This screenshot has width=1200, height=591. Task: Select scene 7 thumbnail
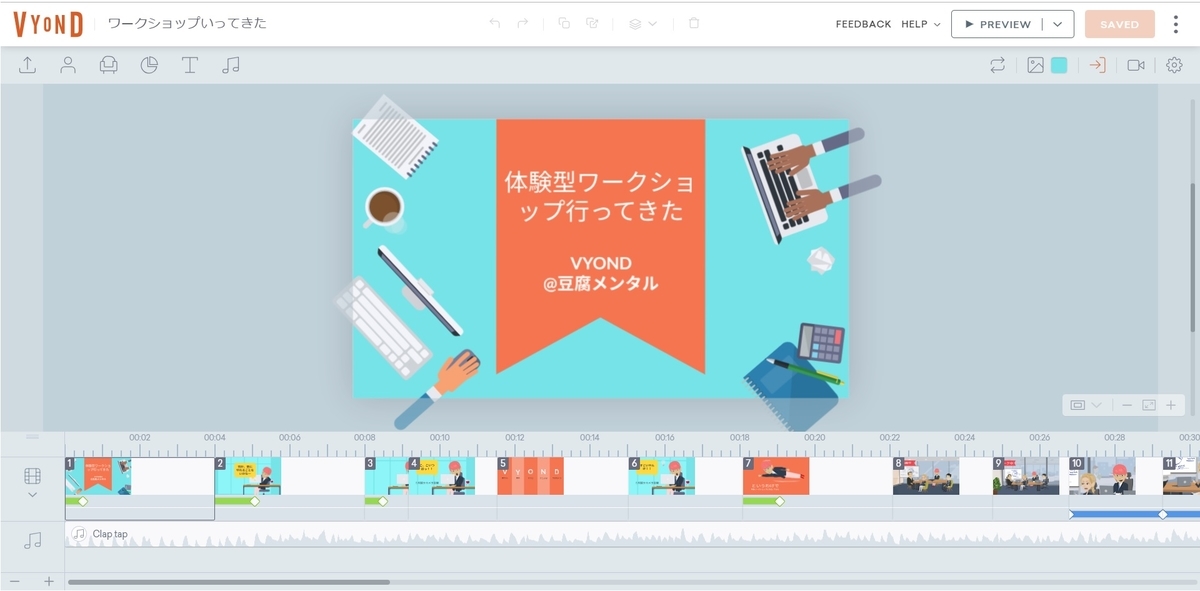point(776,476)
